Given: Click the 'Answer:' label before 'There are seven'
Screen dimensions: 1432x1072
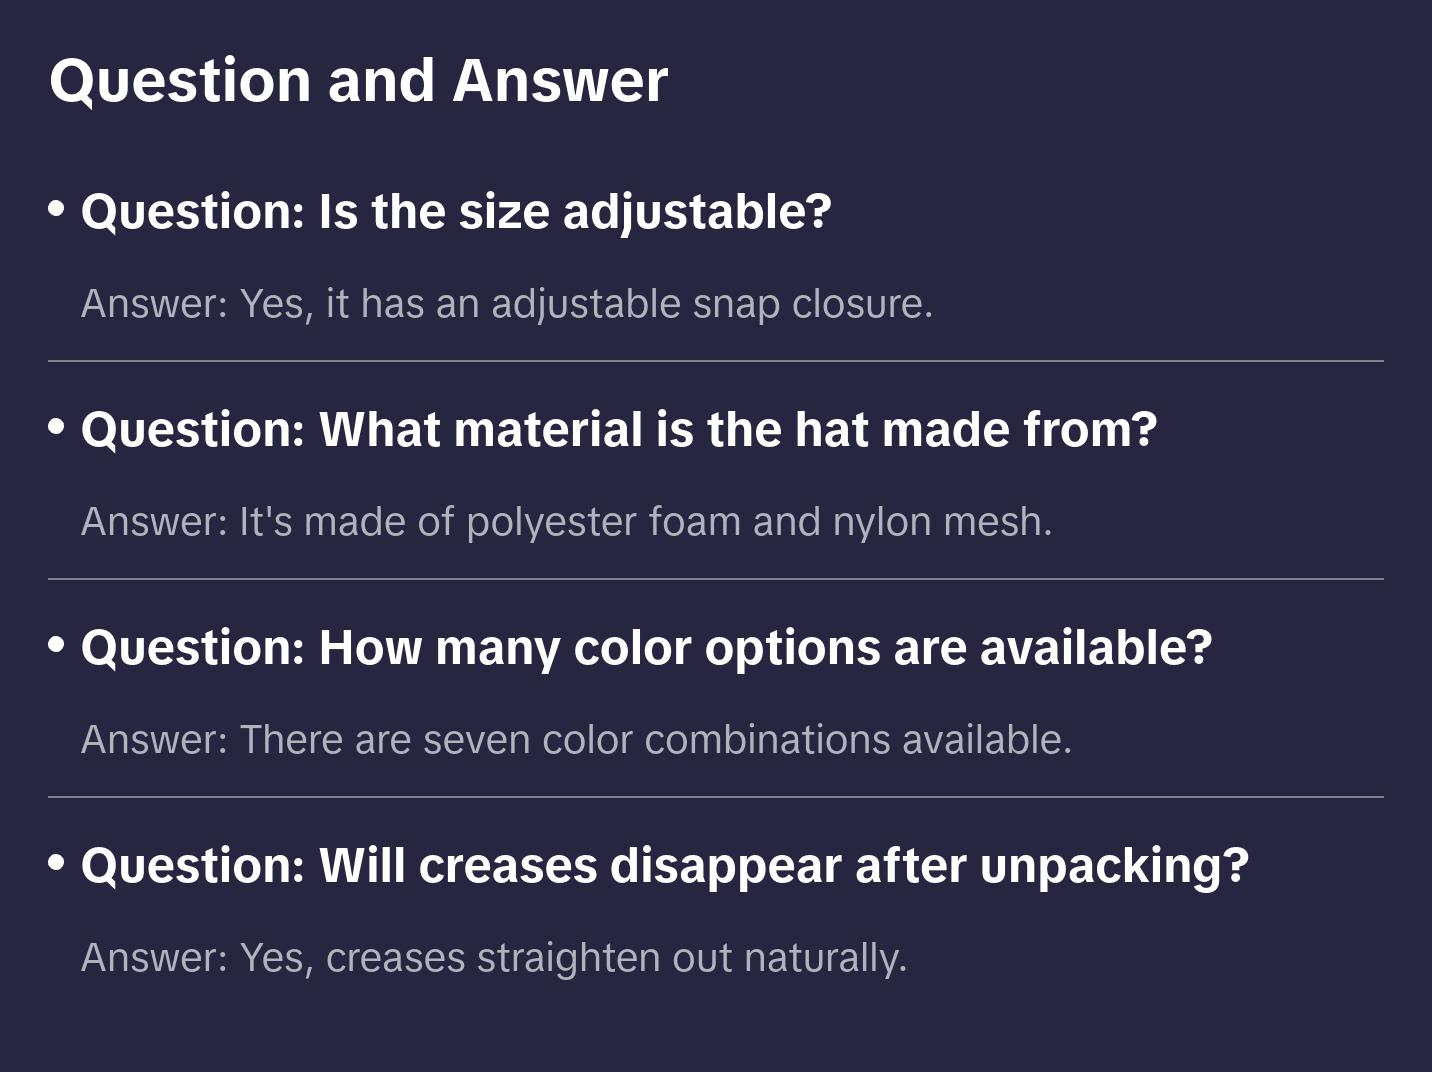Looking at the screenshot, I should (x=155, y=740).
